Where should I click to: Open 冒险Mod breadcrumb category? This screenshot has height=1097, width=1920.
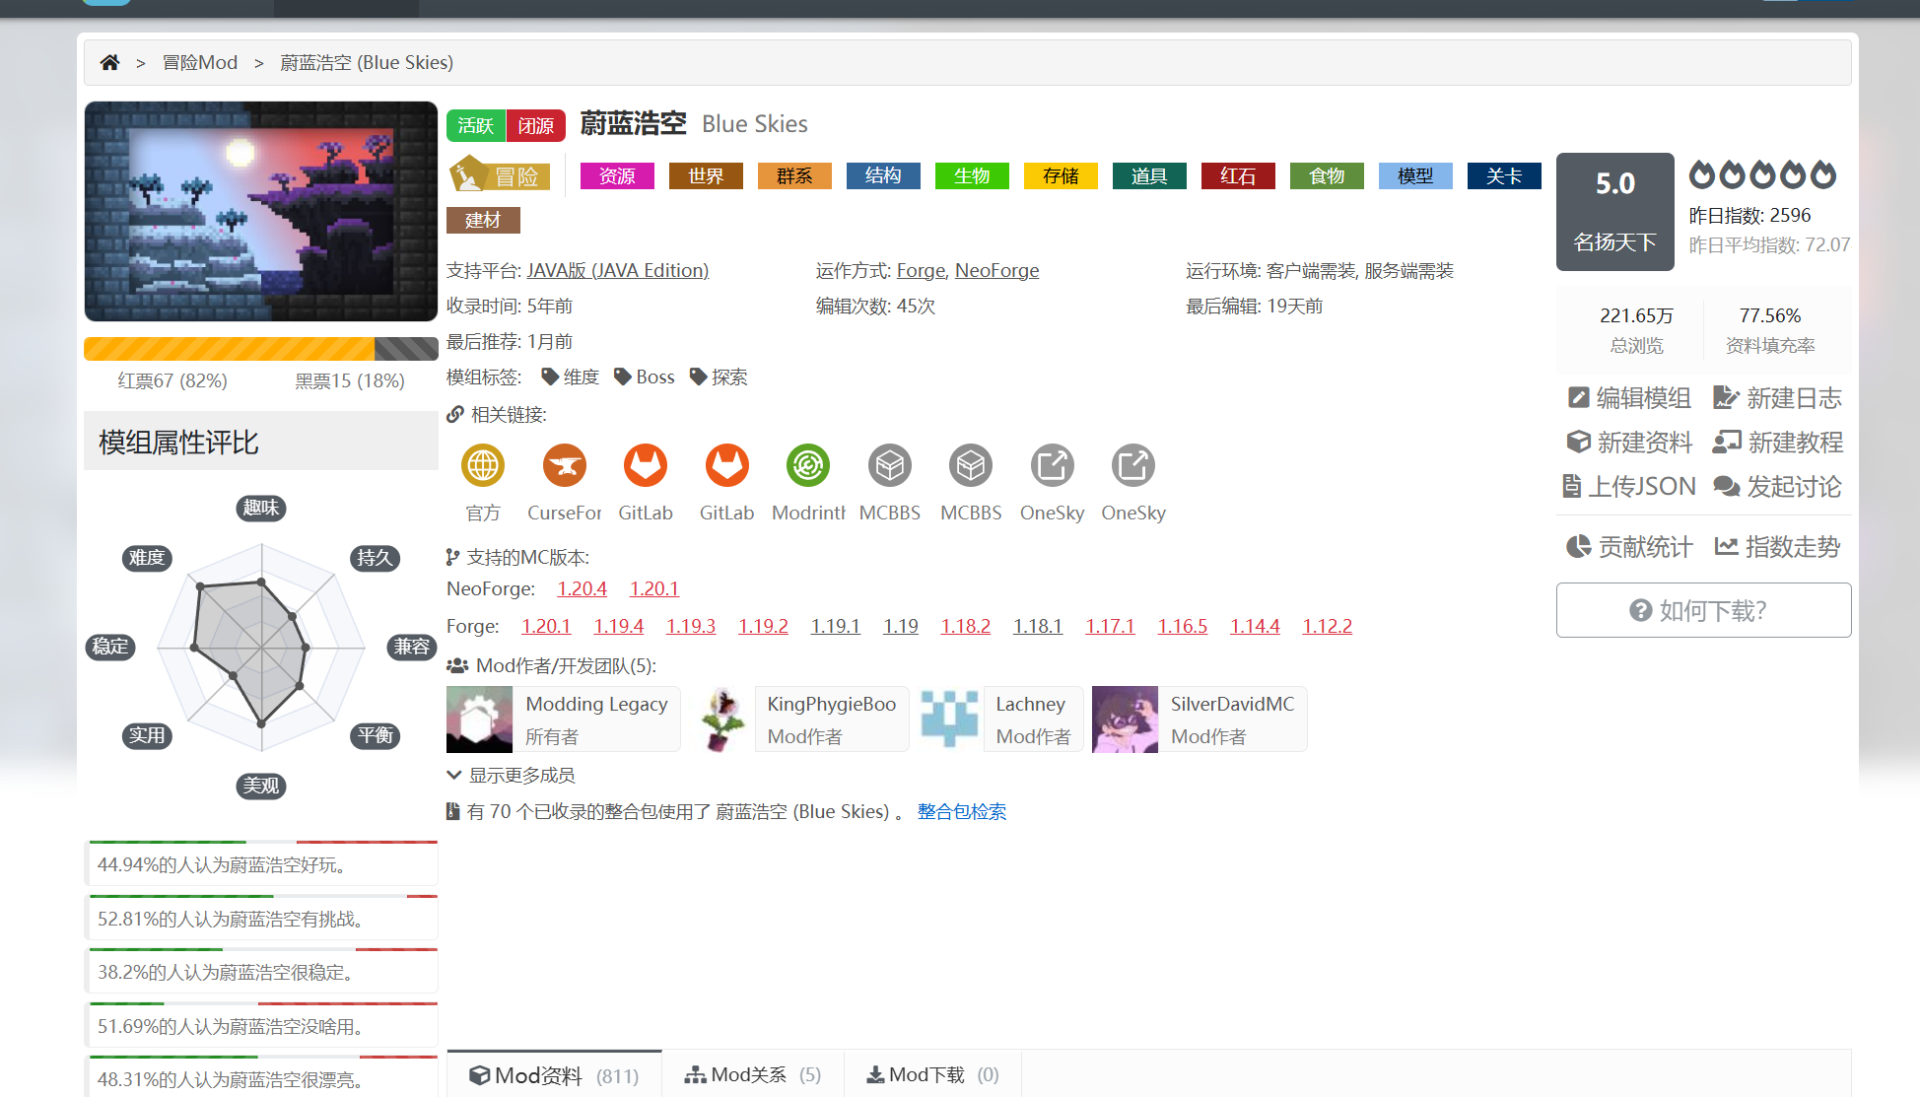pos(200,62)
